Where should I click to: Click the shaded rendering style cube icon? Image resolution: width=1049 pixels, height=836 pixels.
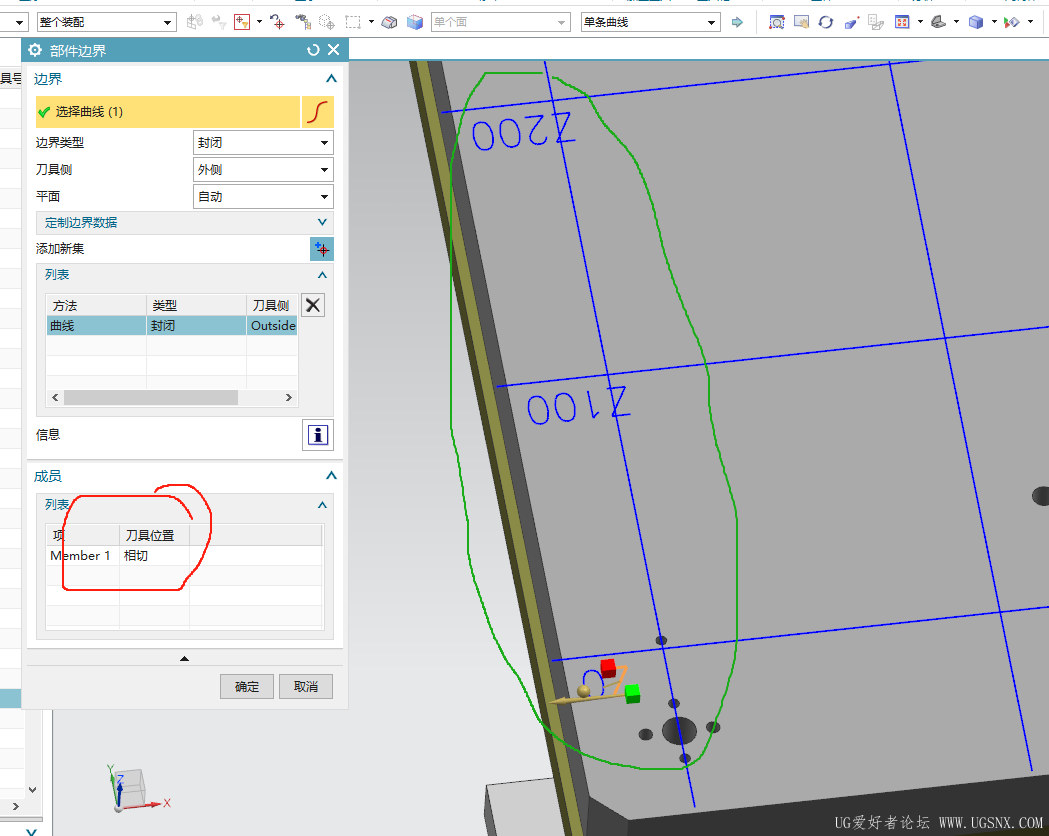pos(976,22)
